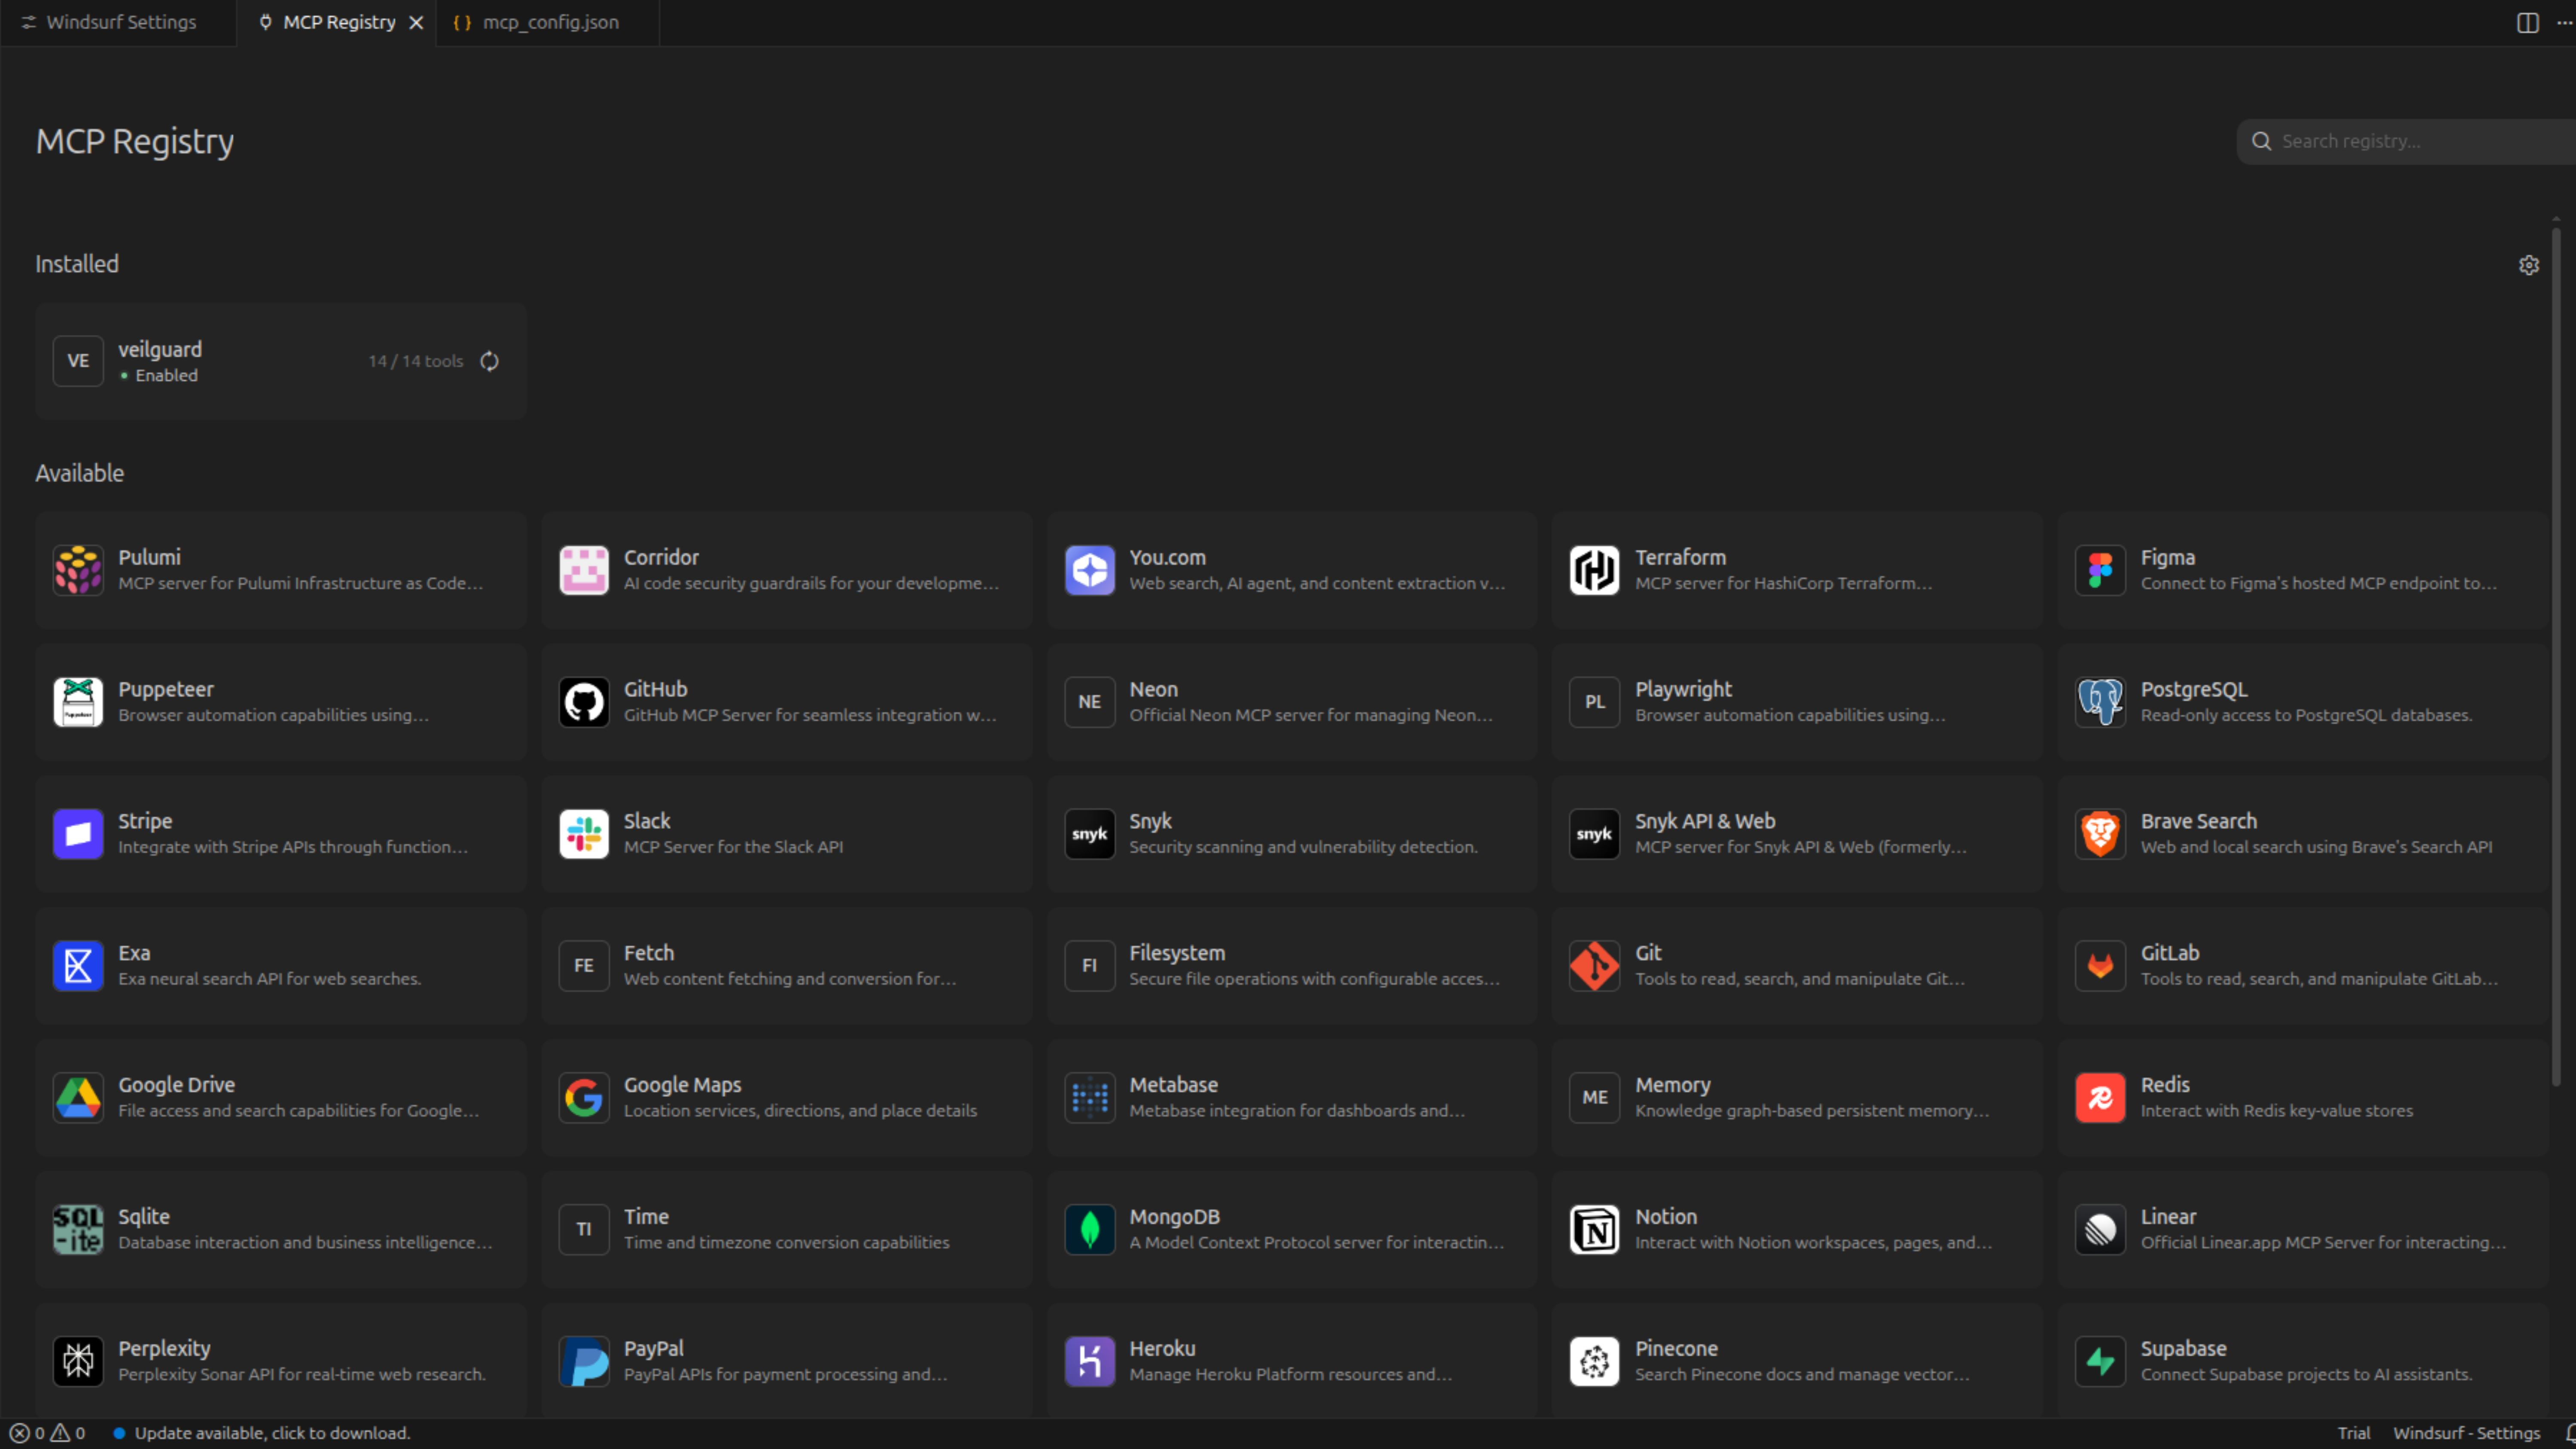This screenshot has height=1449, width=2576.
Task: Click the Trial status bar item
Action: point(2353,1433)
